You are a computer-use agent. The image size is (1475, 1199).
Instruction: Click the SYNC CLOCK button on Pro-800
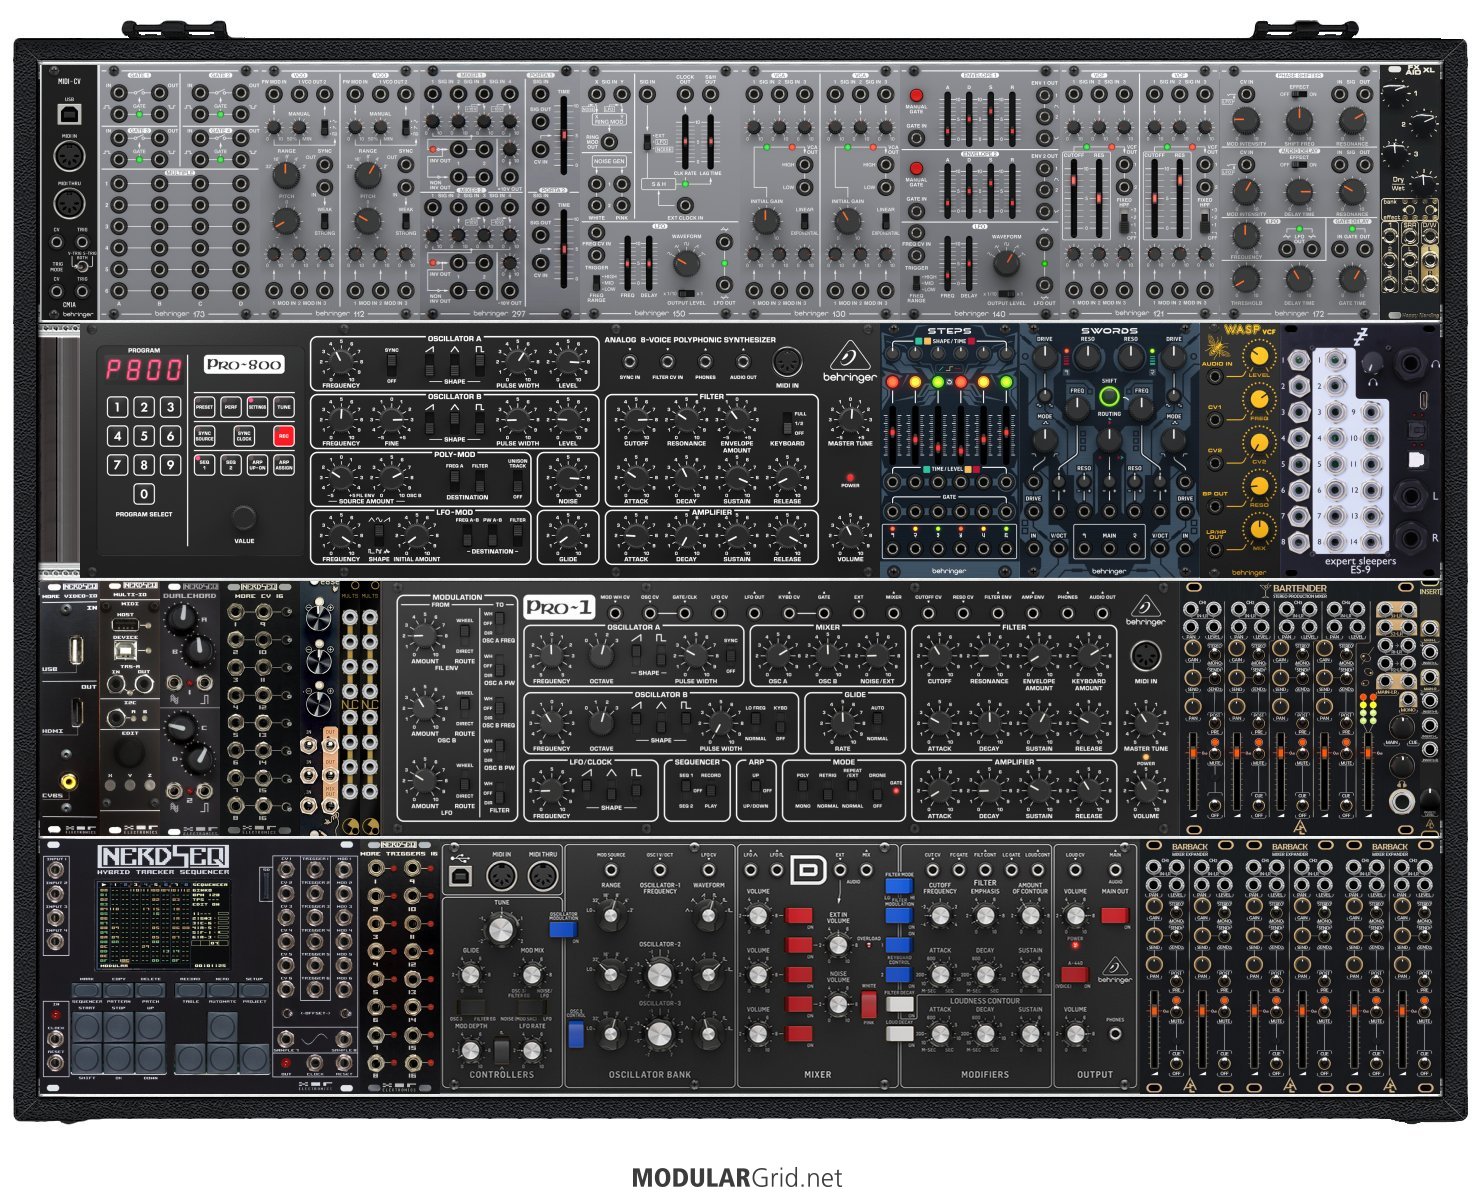click(x=244, y=436)
